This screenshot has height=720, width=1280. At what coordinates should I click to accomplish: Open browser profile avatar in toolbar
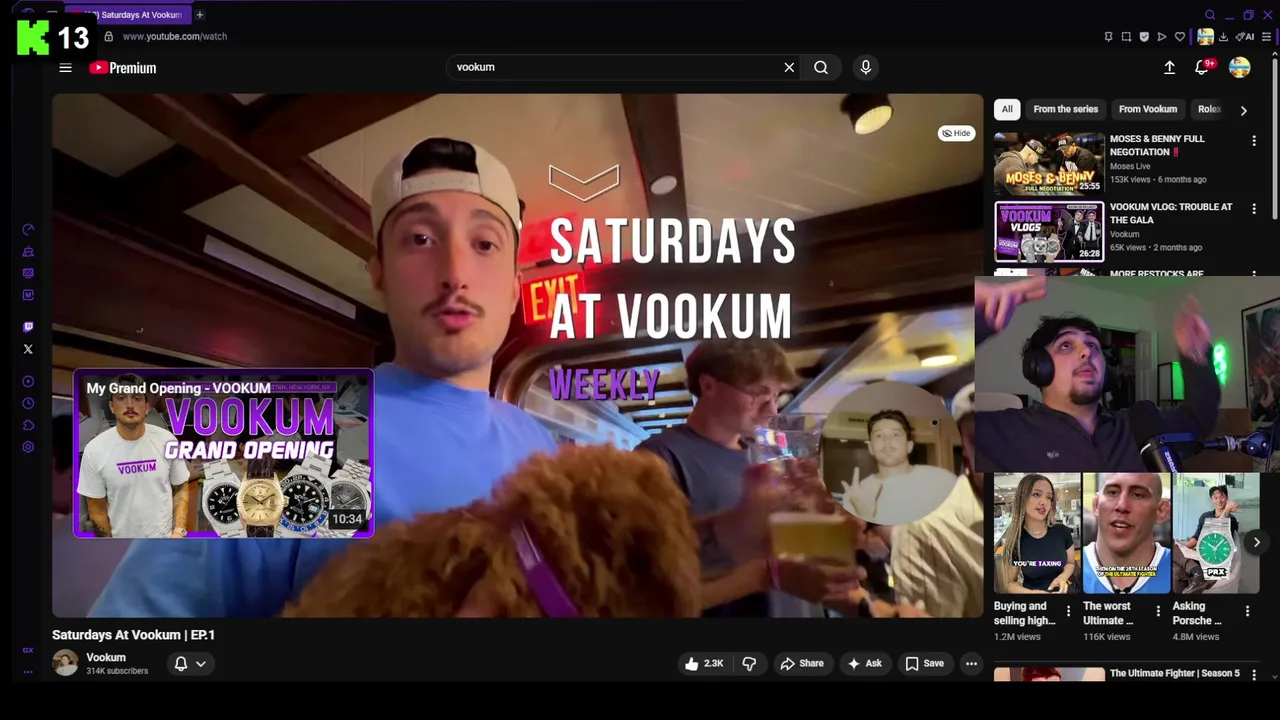[1205, 37]
